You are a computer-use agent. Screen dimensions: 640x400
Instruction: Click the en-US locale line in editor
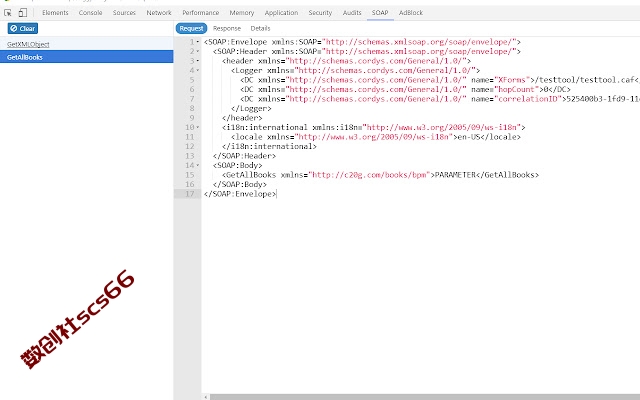point(376,137)
